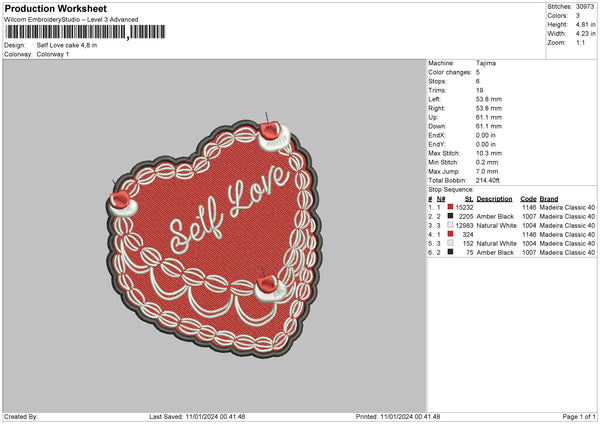
Task: Select the Color changes value 5
Action: point(478,72)
